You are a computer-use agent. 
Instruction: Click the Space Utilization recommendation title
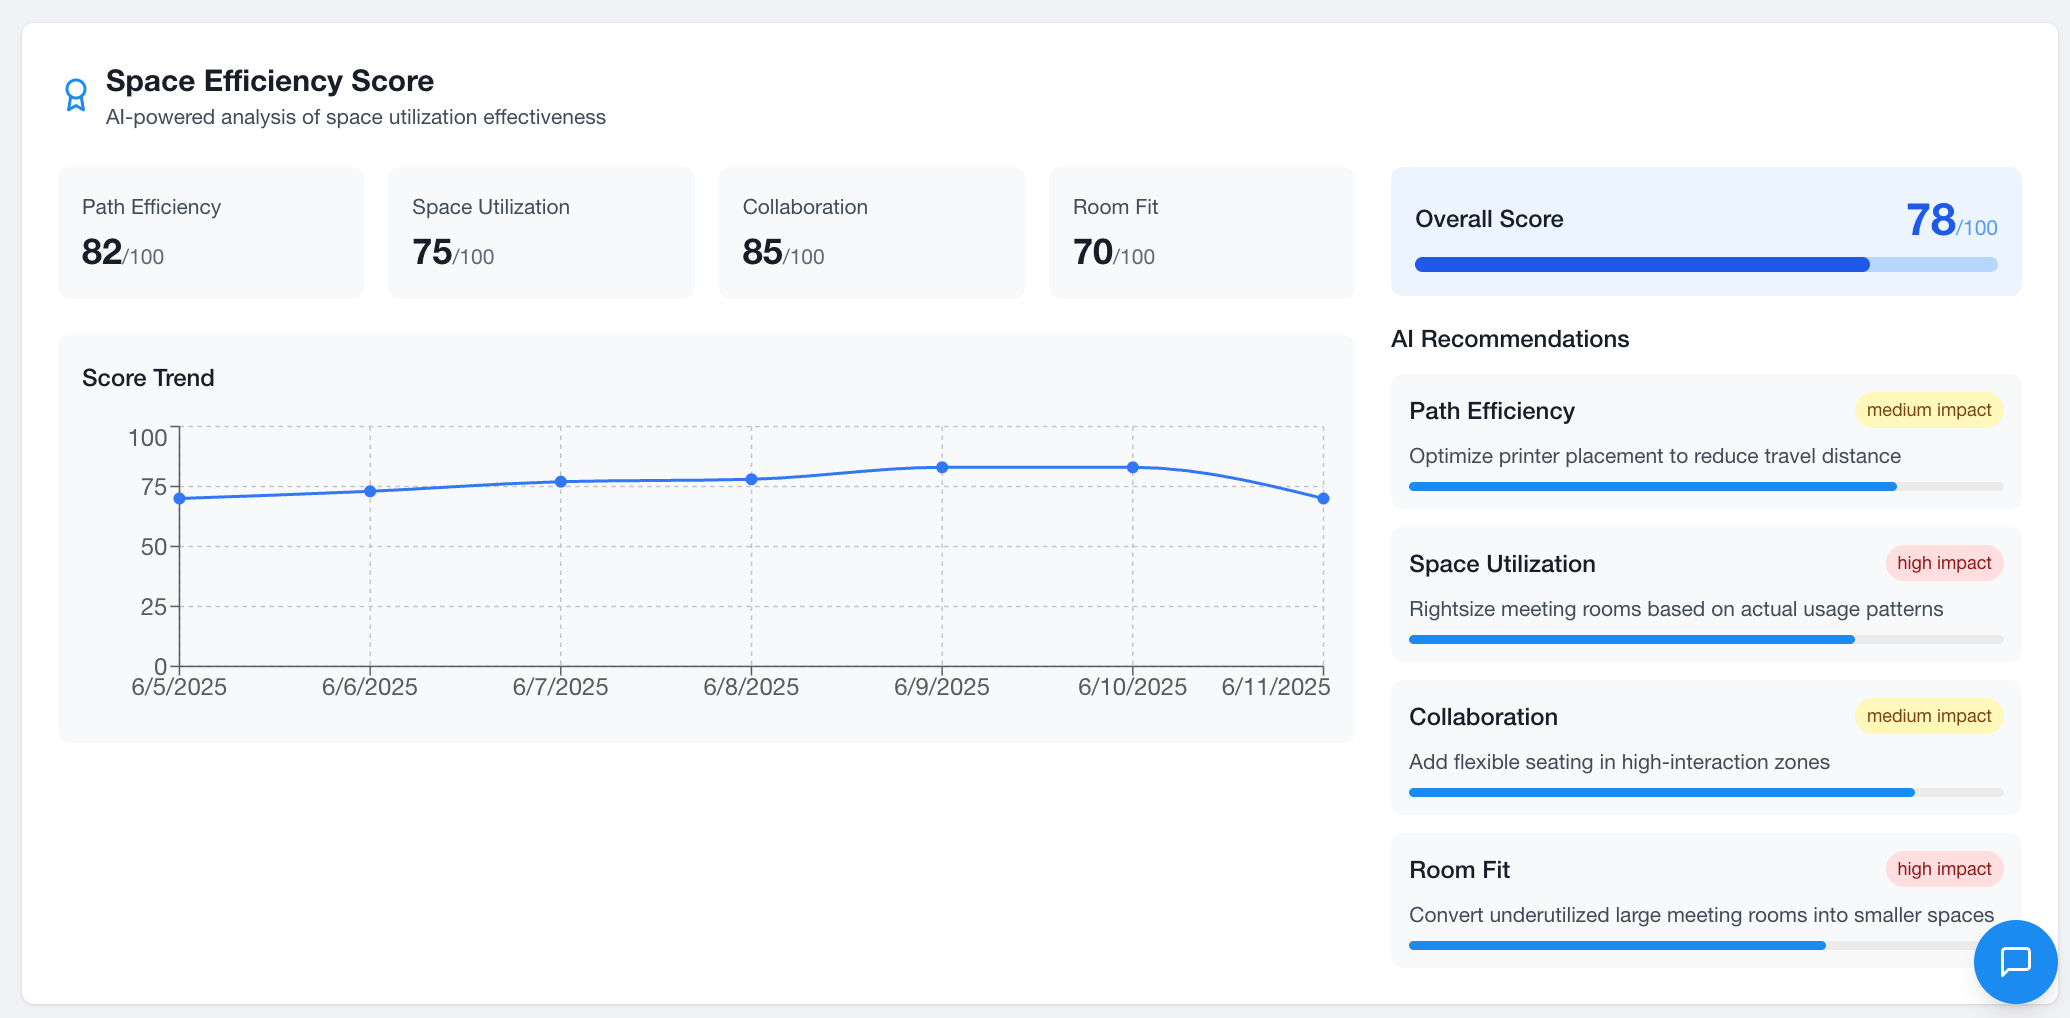pos(1502,564)
